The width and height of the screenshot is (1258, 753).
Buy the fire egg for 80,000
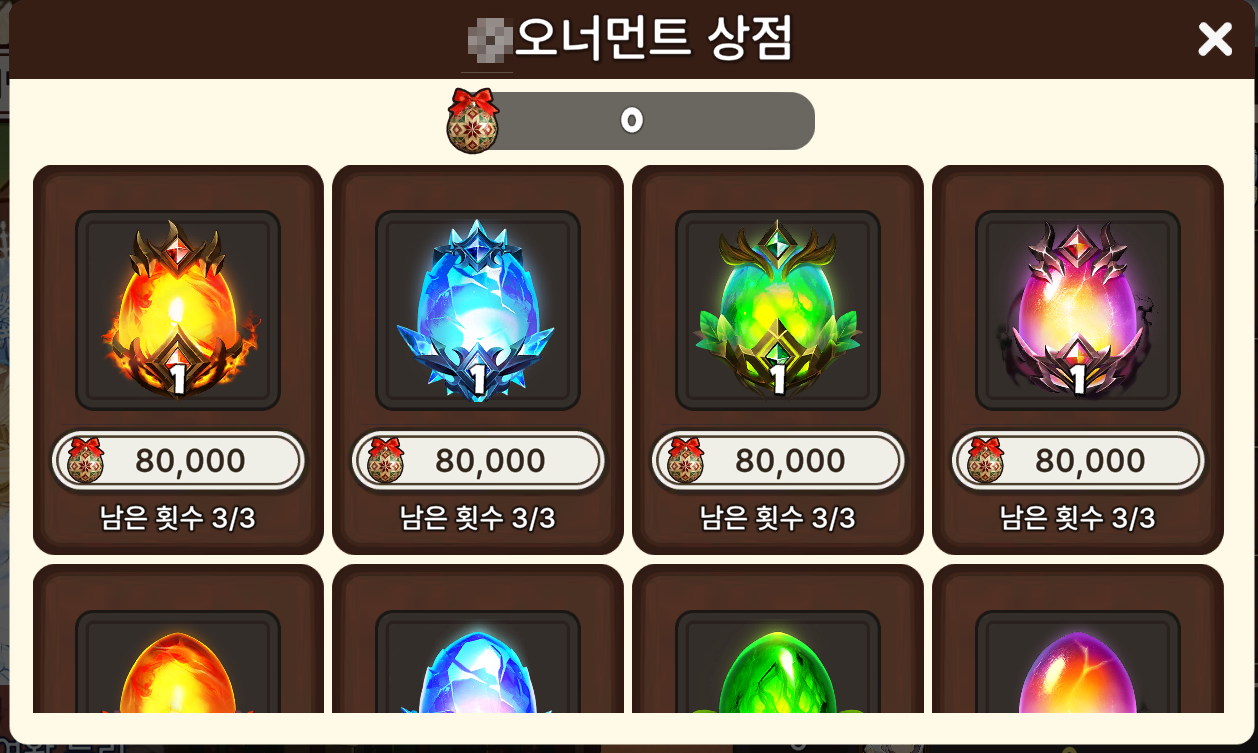click(x=178, y=461)
